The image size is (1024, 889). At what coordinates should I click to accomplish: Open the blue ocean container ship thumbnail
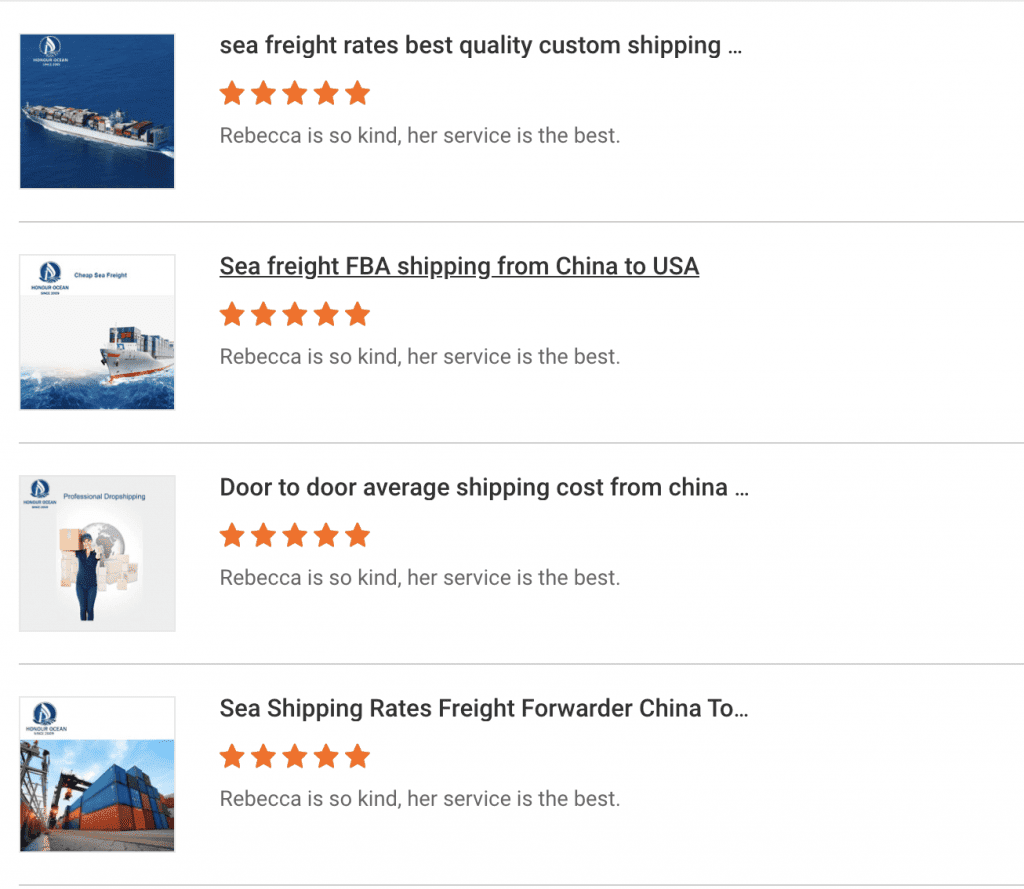pyautogui.click(x=97, y=111)
